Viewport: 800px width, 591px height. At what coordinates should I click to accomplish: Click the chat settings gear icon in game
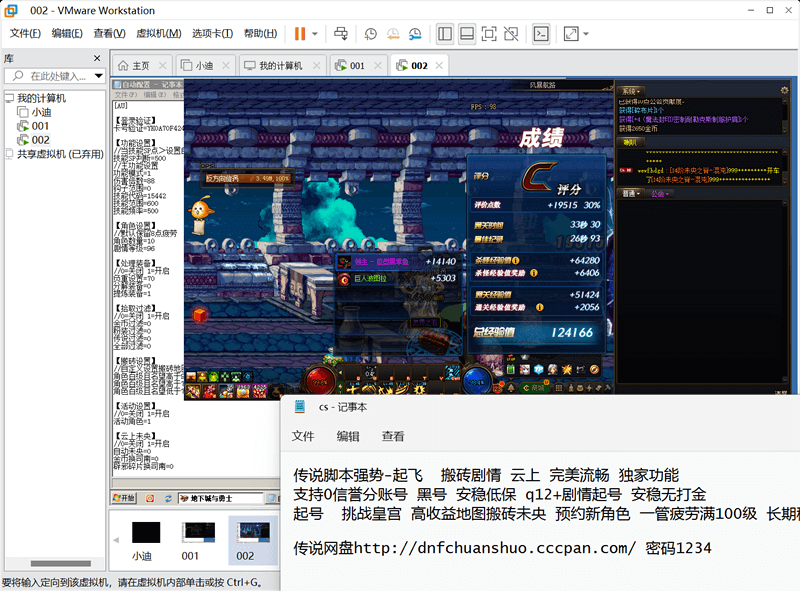coord(784,90)
